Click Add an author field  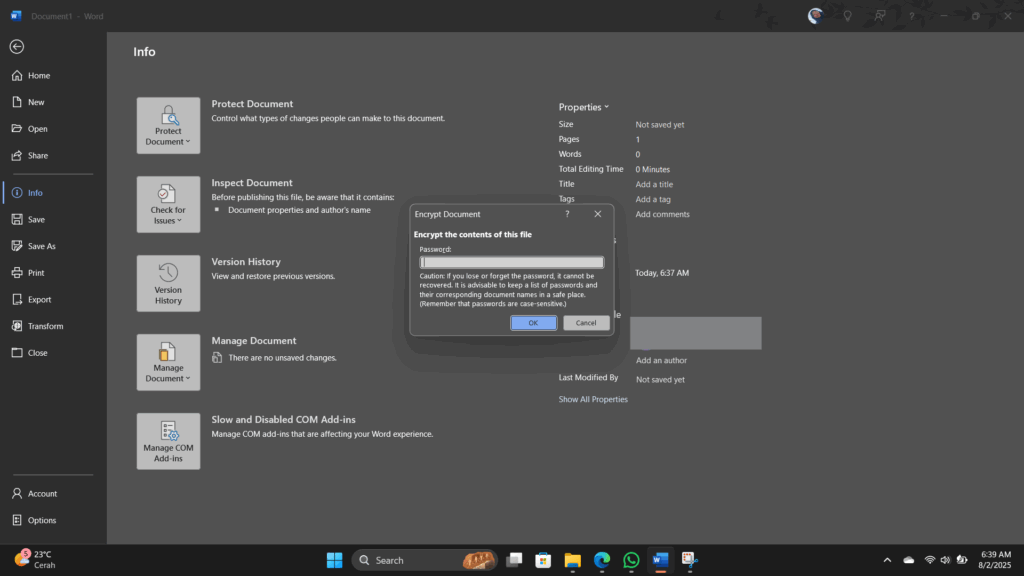coord(661,360)
